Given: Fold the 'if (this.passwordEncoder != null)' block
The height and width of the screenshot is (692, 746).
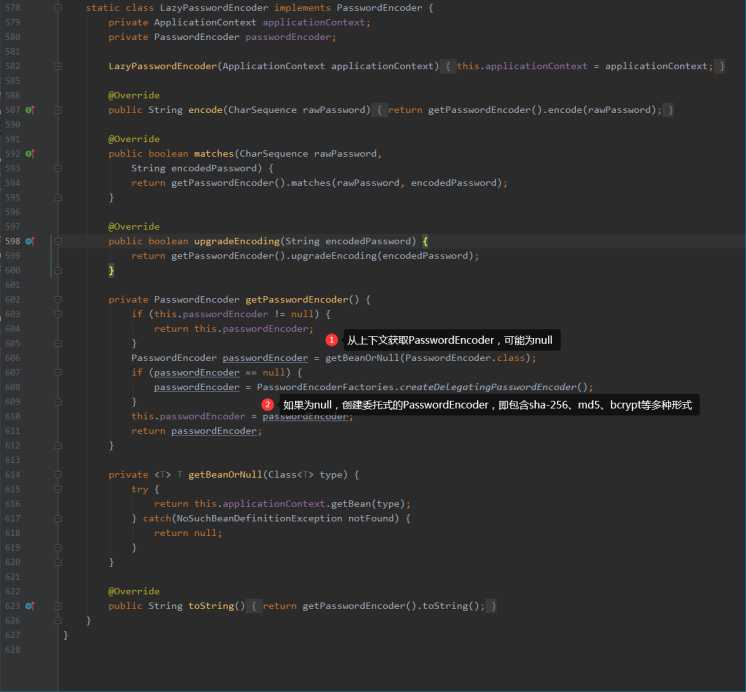Looking at the screenshot, I should [59, 314].
